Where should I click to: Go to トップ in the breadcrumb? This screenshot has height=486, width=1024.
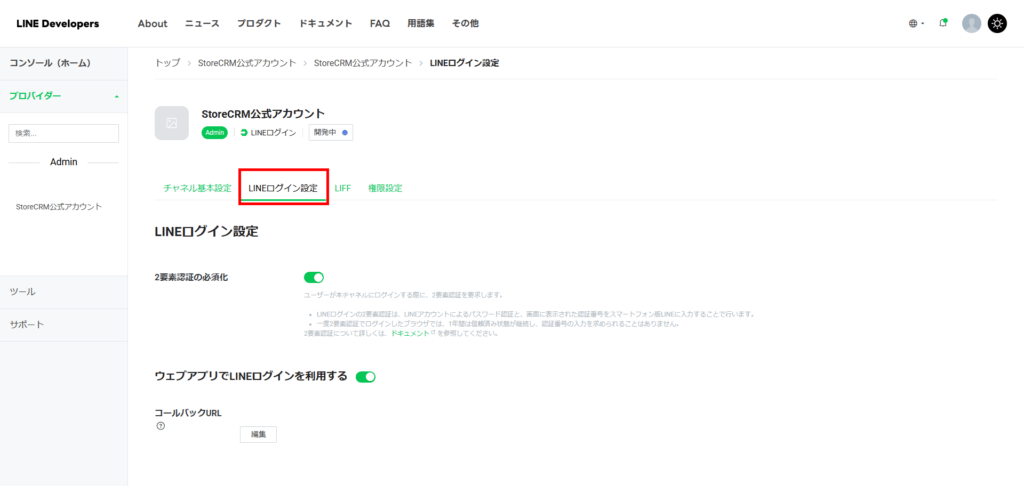point(167,63)
